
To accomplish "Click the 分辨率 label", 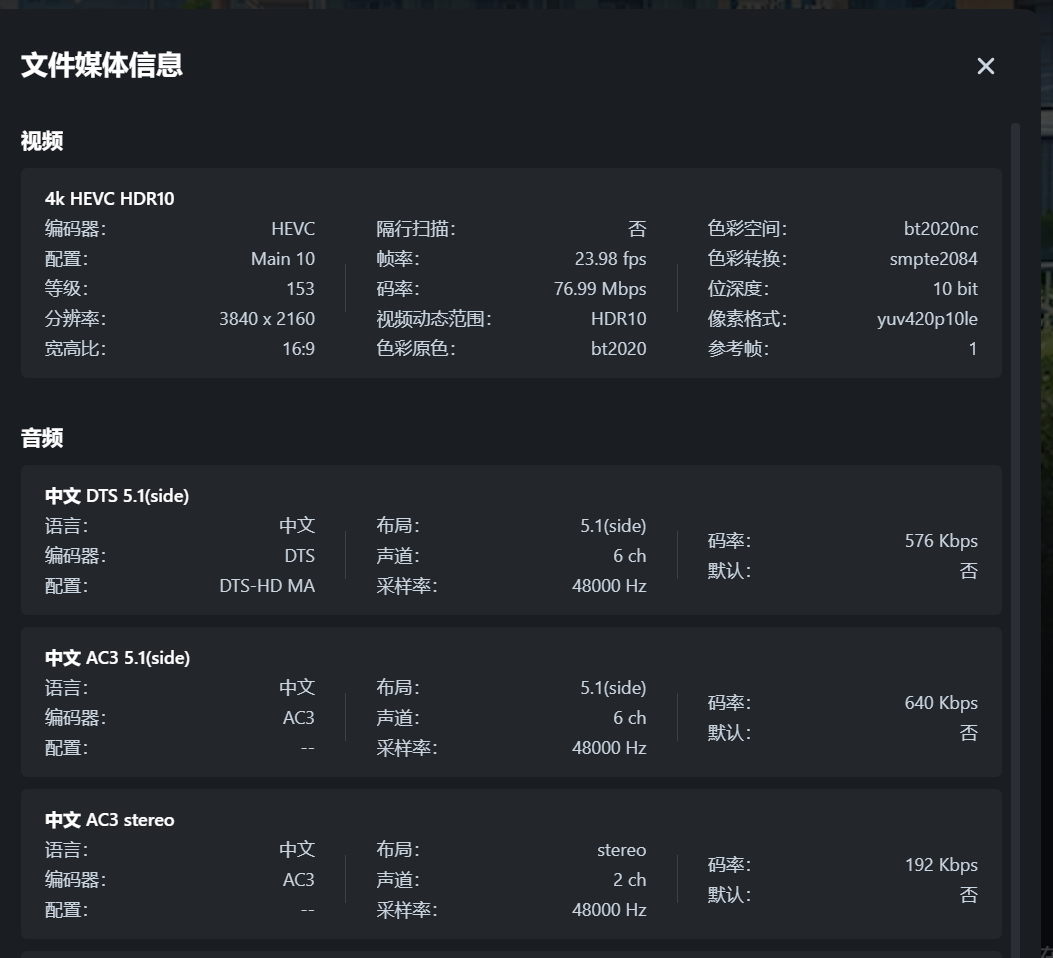I will point(75,319).
